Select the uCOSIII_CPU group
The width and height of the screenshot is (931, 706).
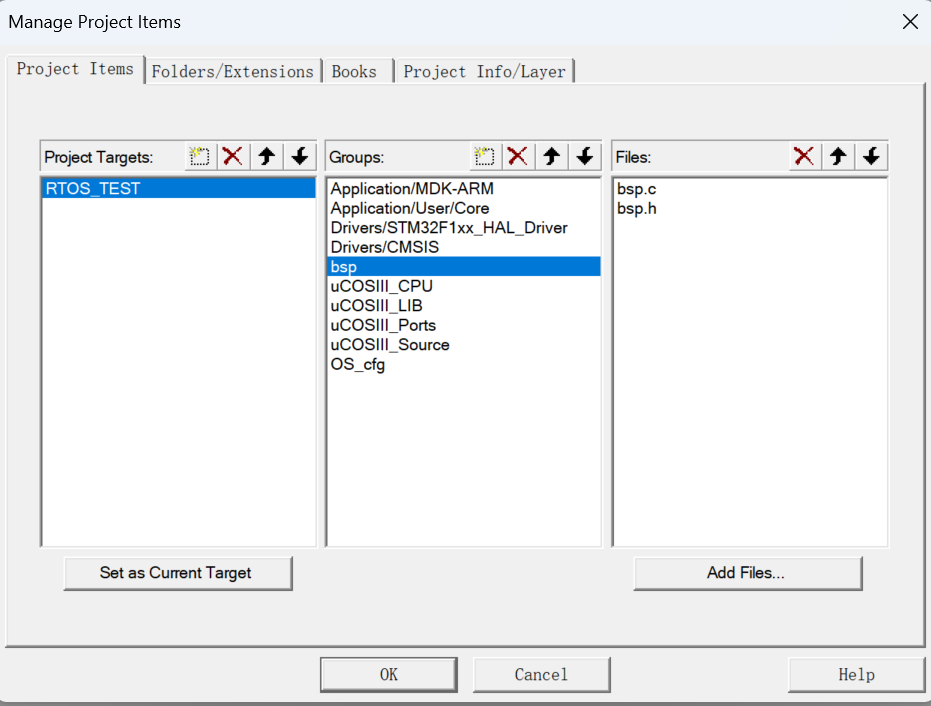pyautogui.click(x=464, y=286)
